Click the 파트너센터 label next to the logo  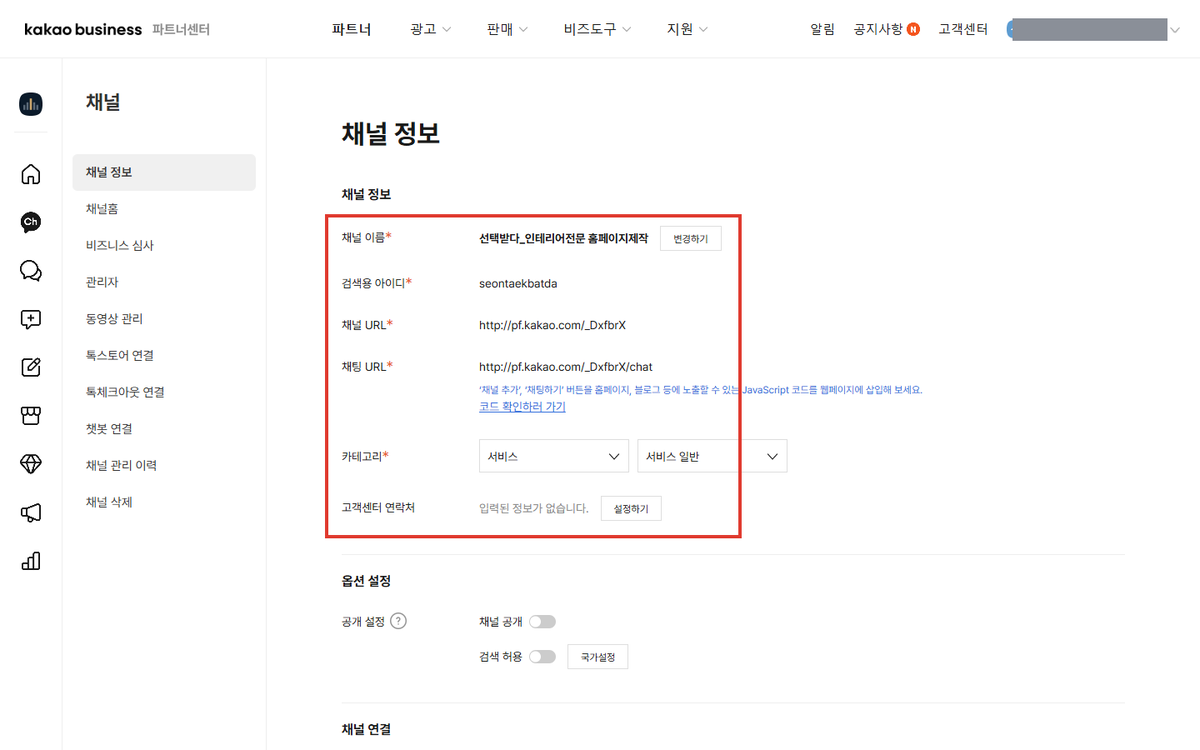point(181,30)
